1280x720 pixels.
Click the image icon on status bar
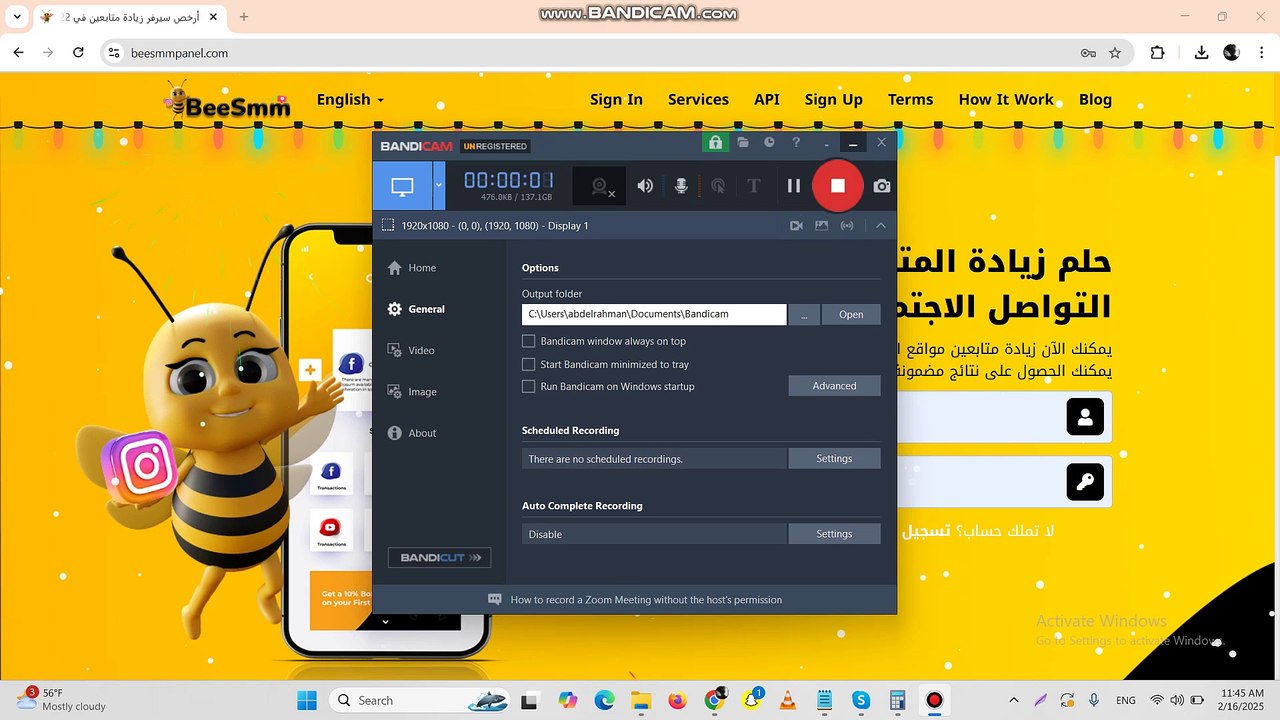pos(822,226)
